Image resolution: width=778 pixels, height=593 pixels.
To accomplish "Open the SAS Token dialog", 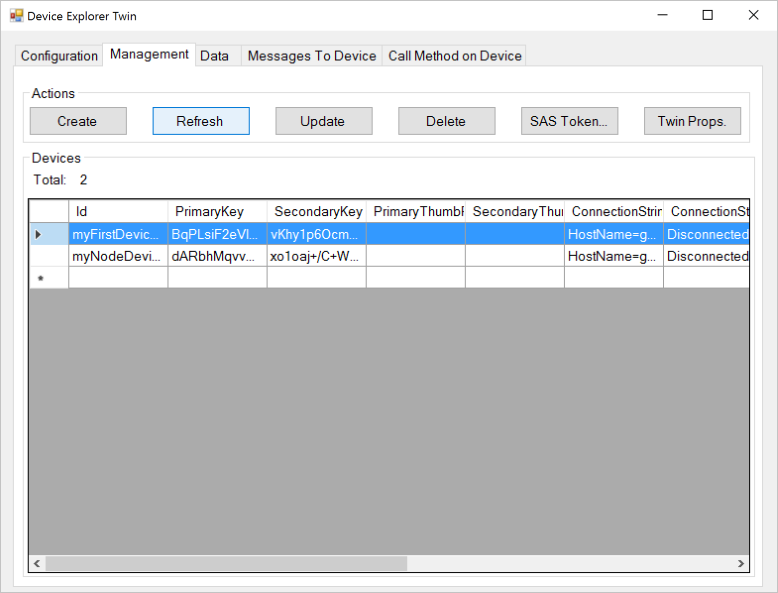I will point(570,121).
